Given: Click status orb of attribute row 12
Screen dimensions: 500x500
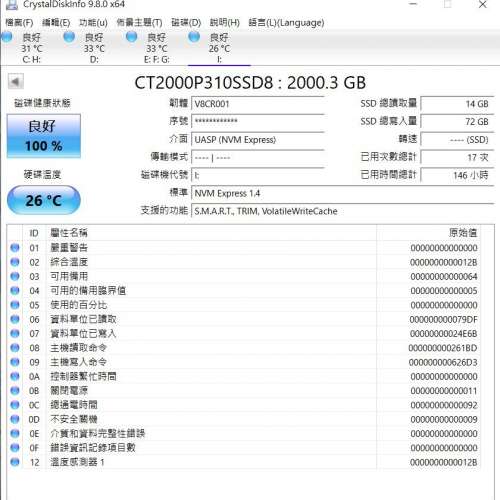Looking at the screenshot, I should click(15, 462).
